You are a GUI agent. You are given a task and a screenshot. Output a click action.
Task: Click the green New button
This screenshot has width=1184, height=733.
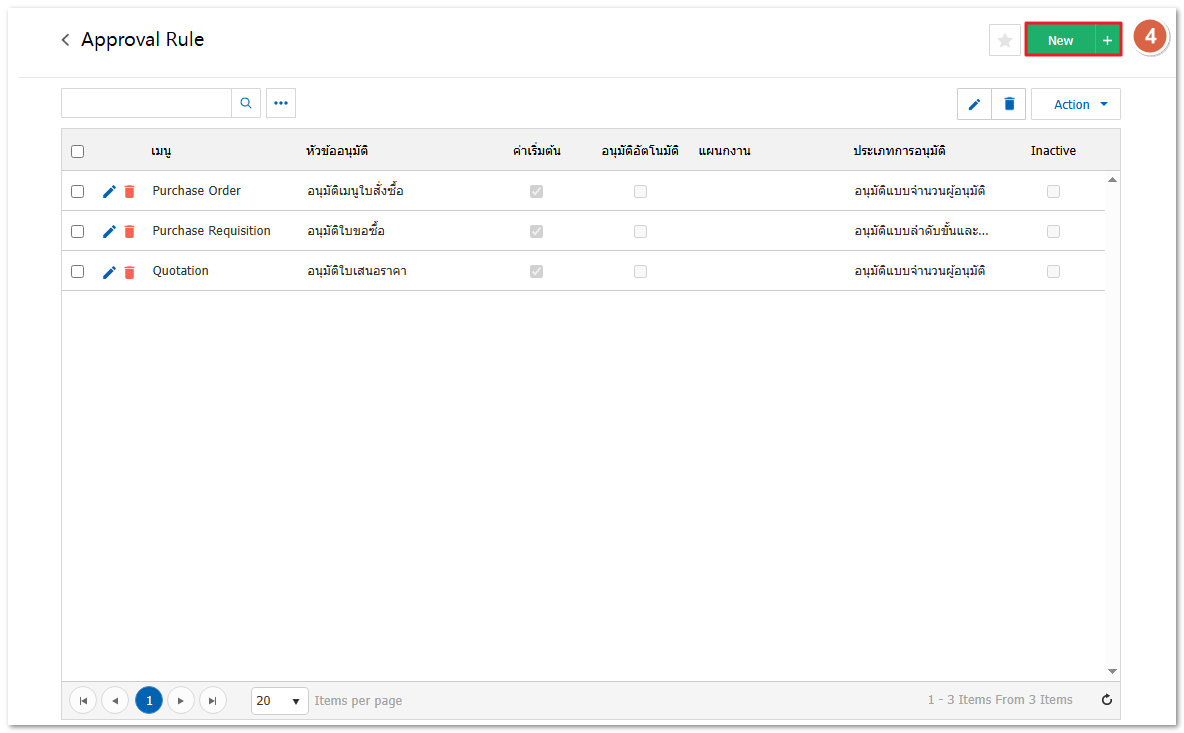[1060, 40]
